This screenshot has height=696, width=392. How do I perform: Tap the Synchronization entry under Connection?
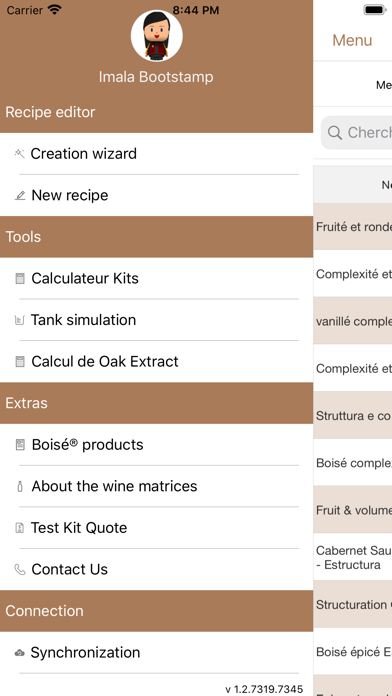click(x=157, y=652)
